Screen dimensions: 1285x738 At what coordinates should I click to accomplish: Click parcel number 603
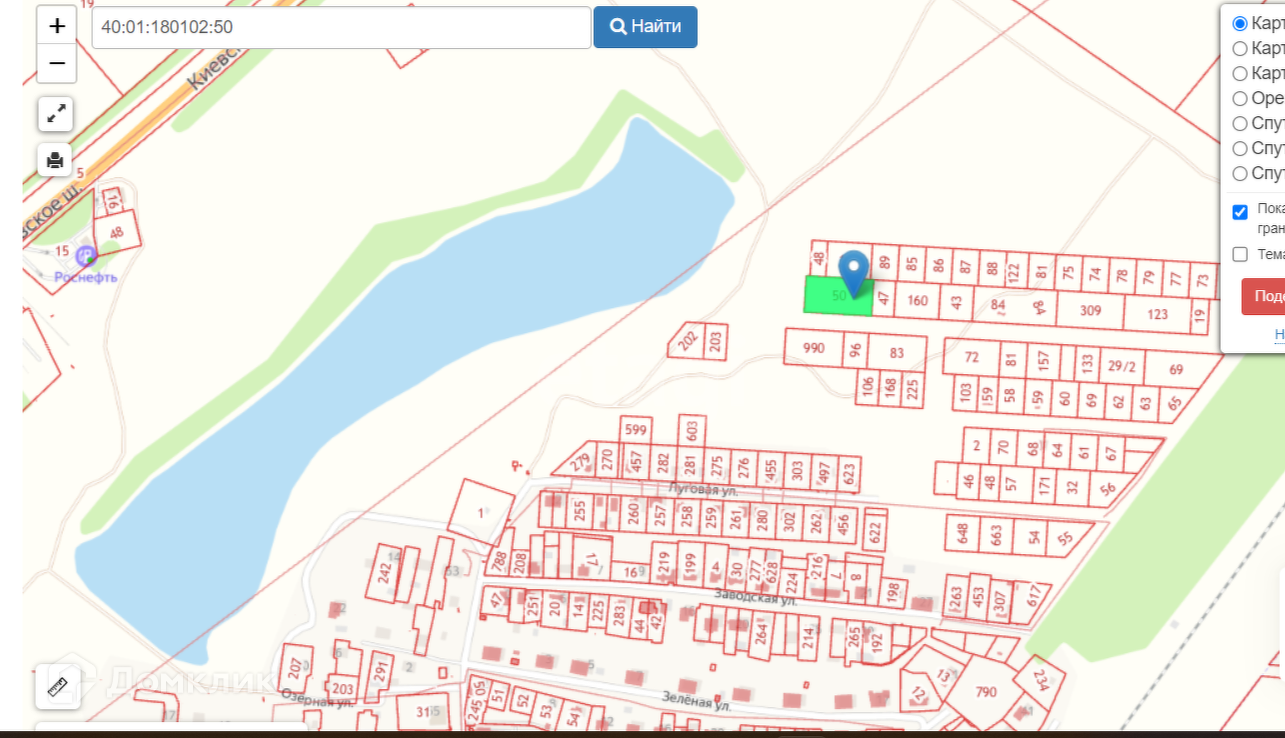click(691, 430)
